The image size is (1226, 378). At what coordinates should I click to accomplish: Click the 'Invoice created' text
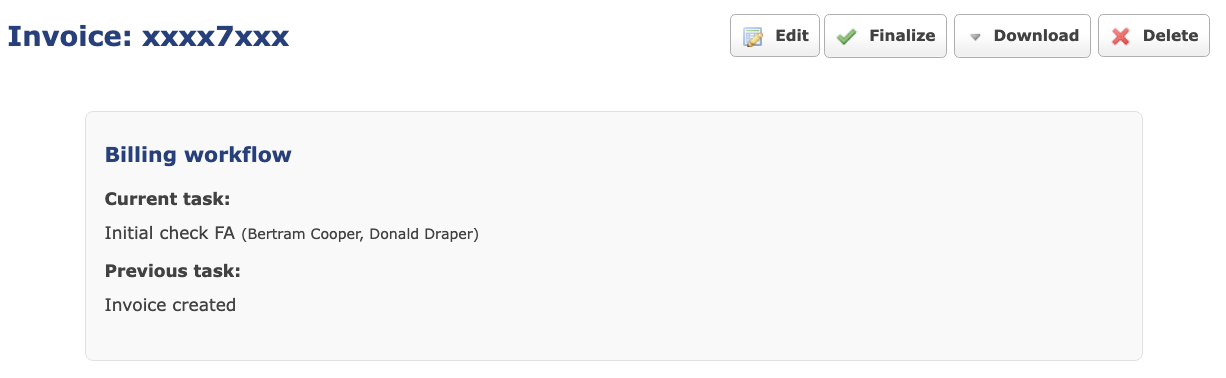(x=170, y=305)
